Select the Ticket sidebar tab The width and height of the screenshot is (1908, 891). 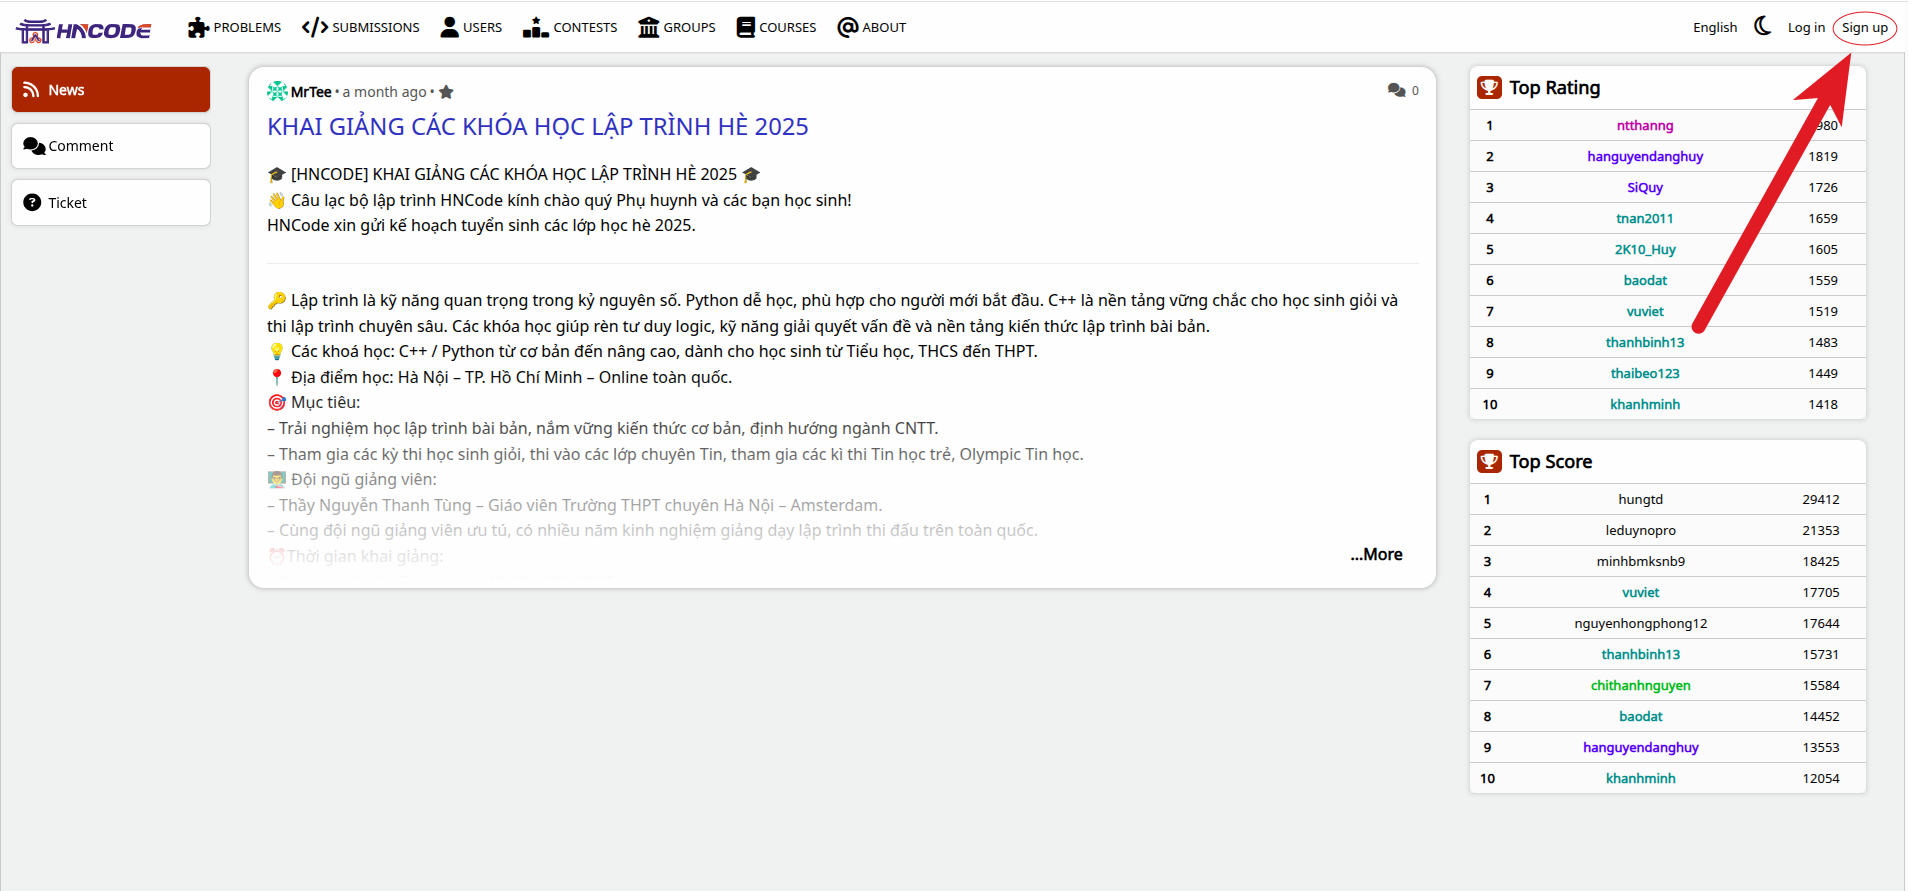(111, 202)
